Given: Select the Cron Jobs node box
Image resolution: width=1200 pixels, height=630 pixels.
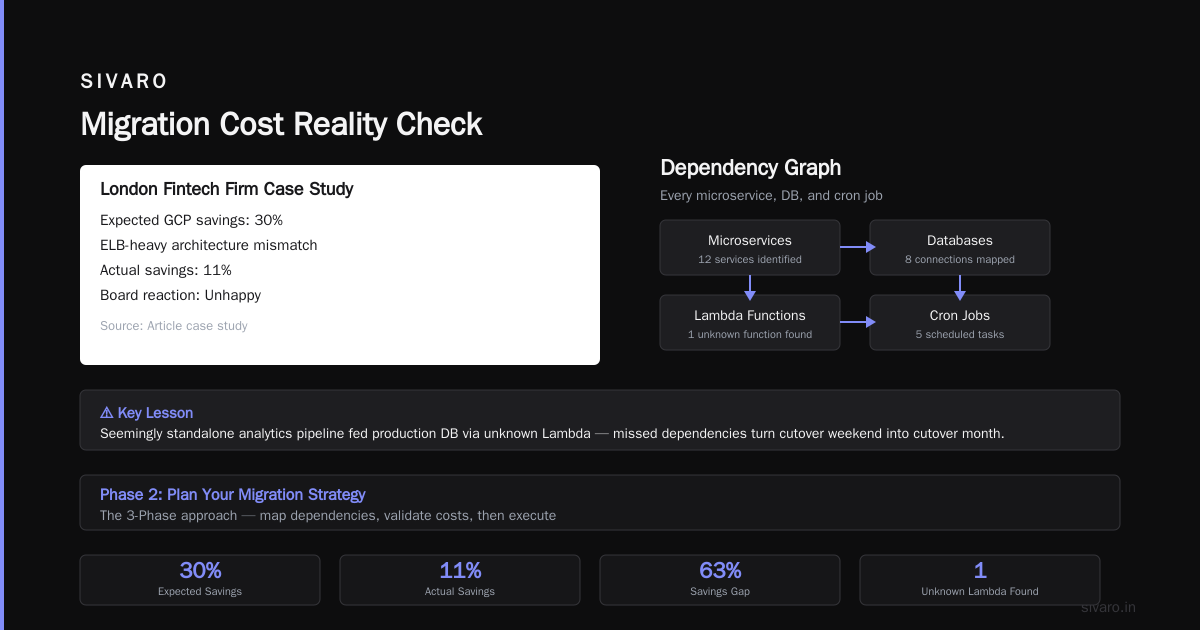Looking at the screenshot, I should pos(960,322).
